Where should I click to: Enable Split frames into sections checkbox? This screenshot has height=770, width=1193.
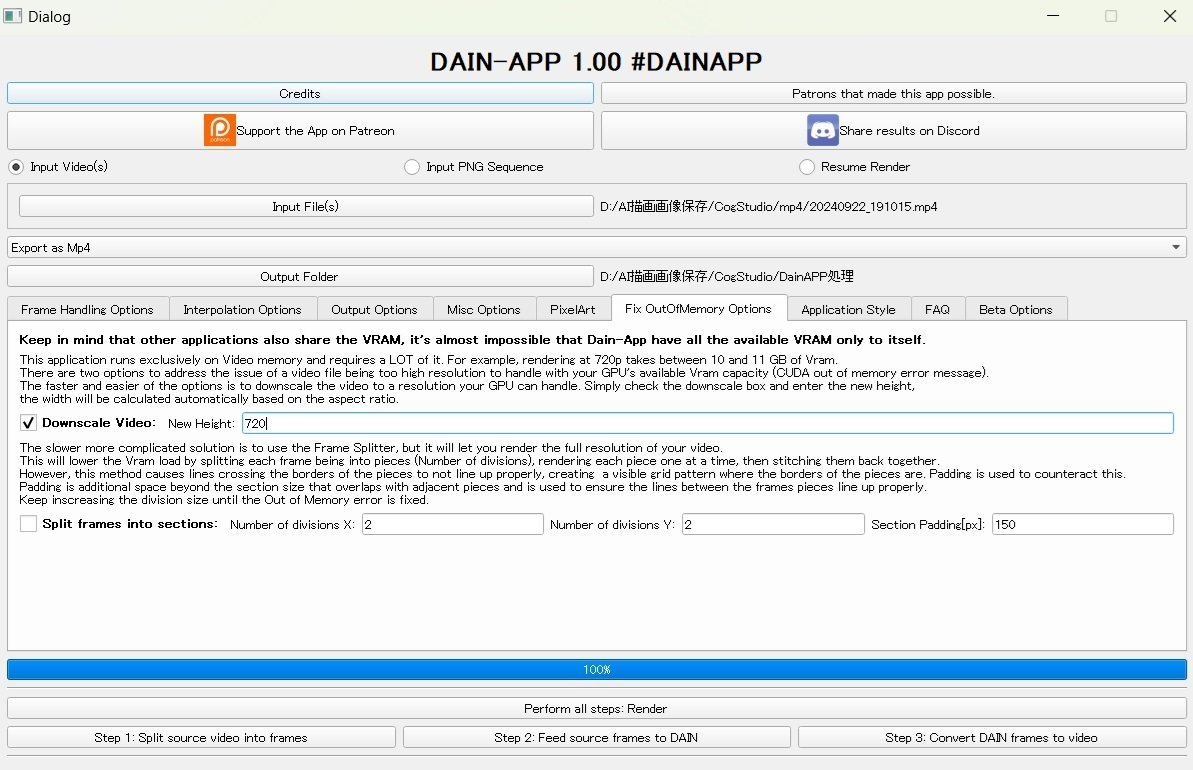point(28,523)
